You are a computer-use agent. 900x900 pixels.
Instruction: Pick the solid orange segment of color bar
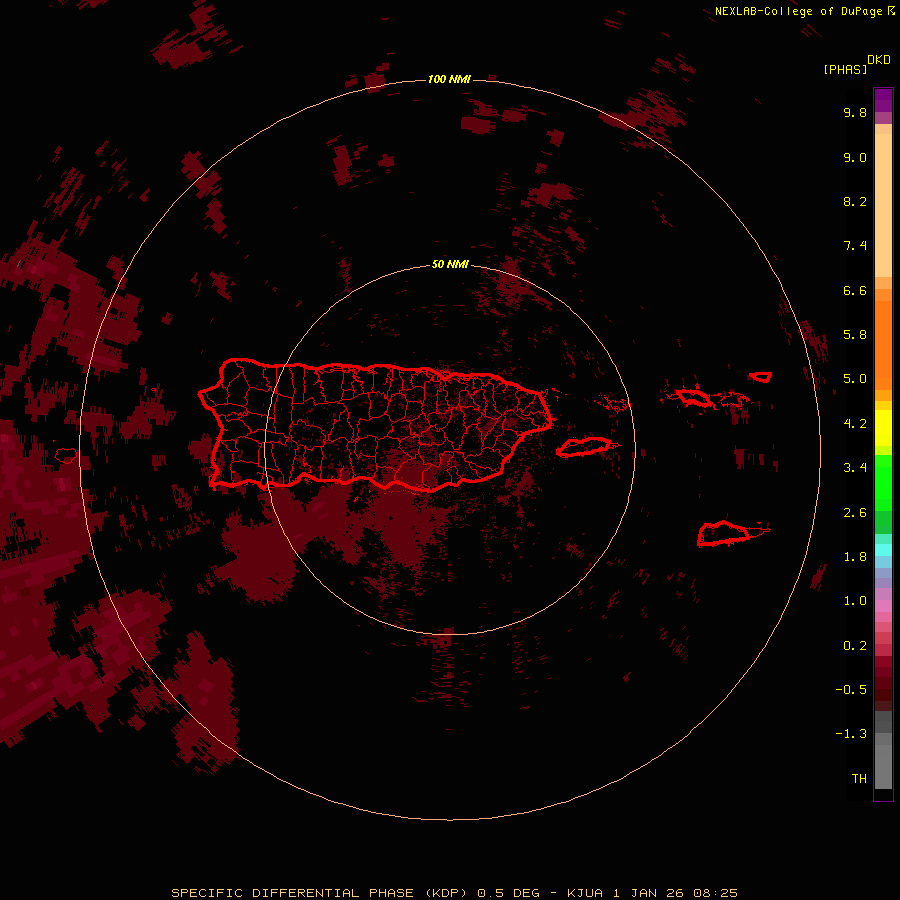(x=883, y=345)
